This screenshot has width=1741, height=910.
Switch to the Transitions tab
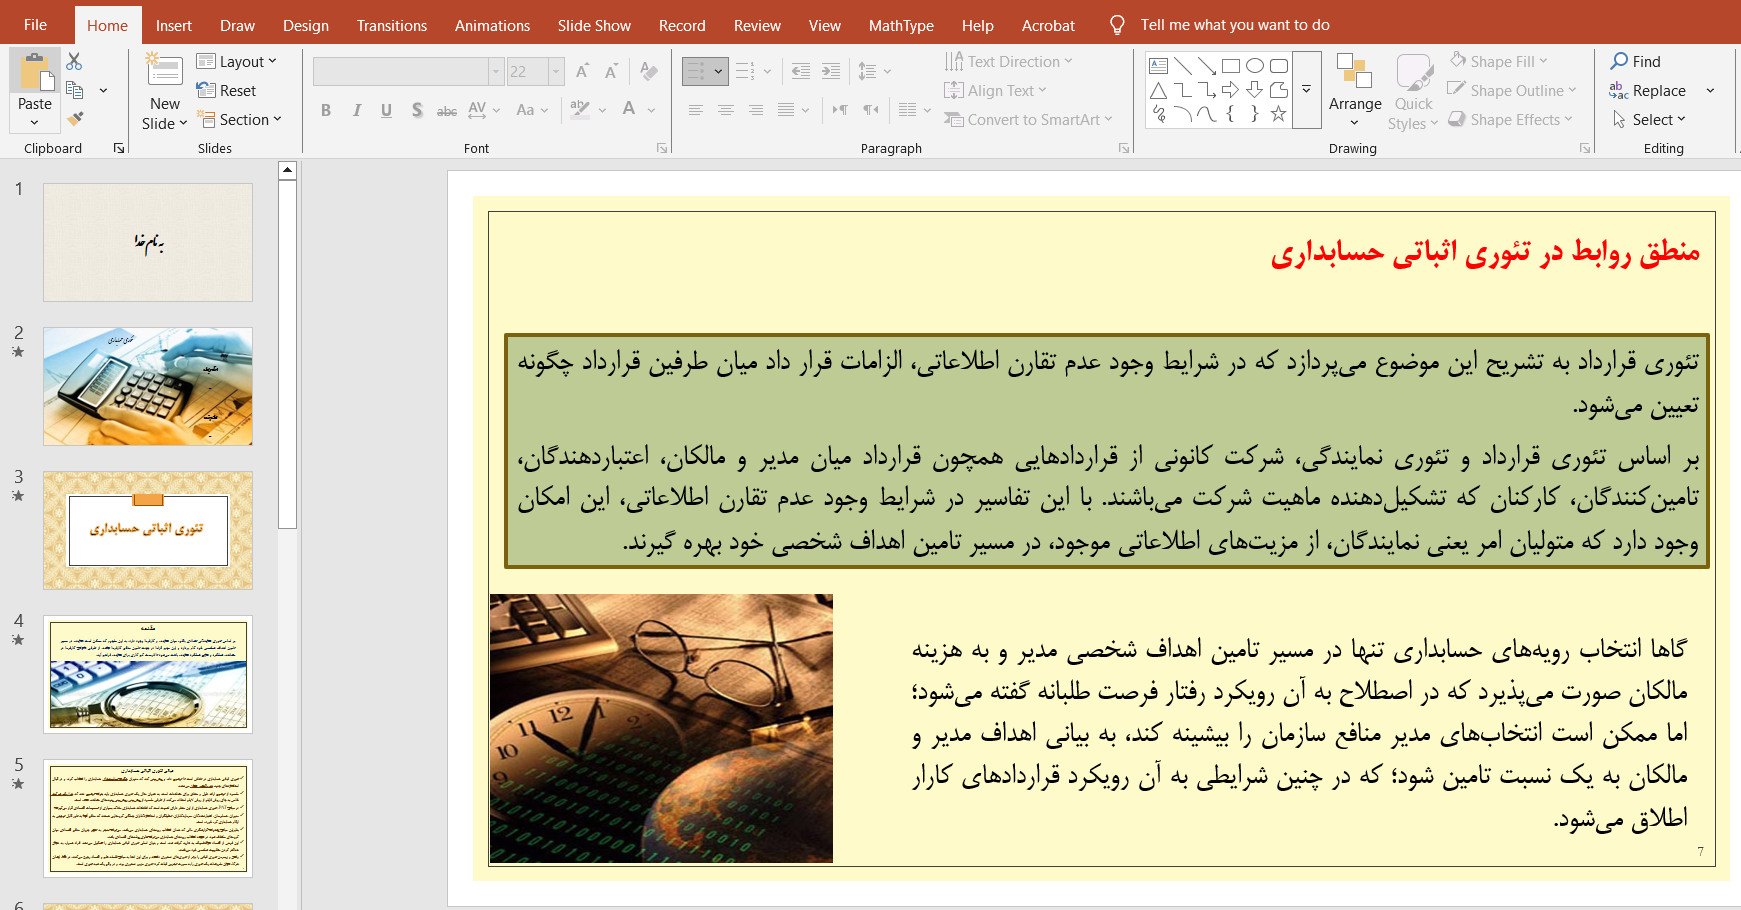point(391,25)
